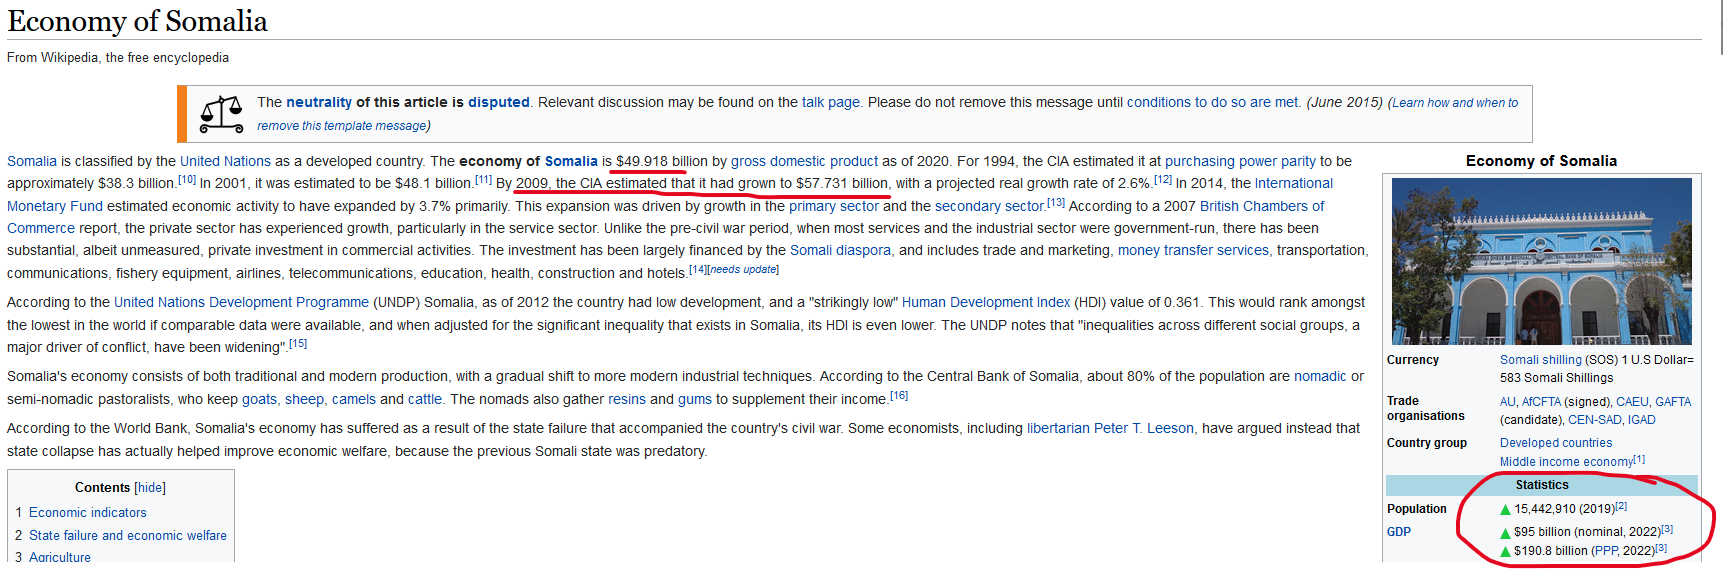Open Human Development Index link

[x=986, y=302]
